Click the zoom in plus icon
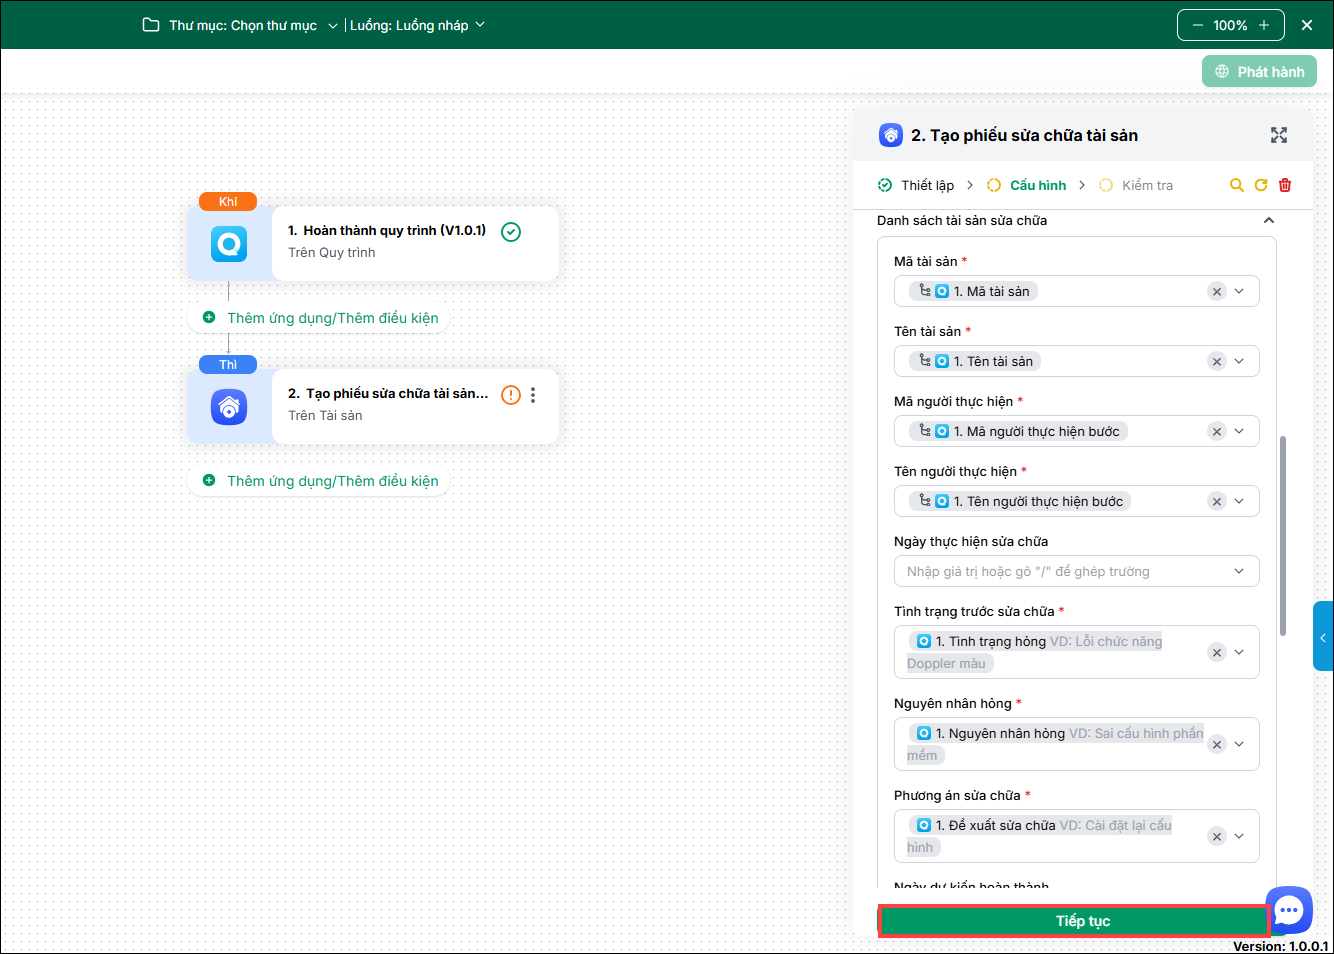1334x954 pixels. tap(1264, 25)
